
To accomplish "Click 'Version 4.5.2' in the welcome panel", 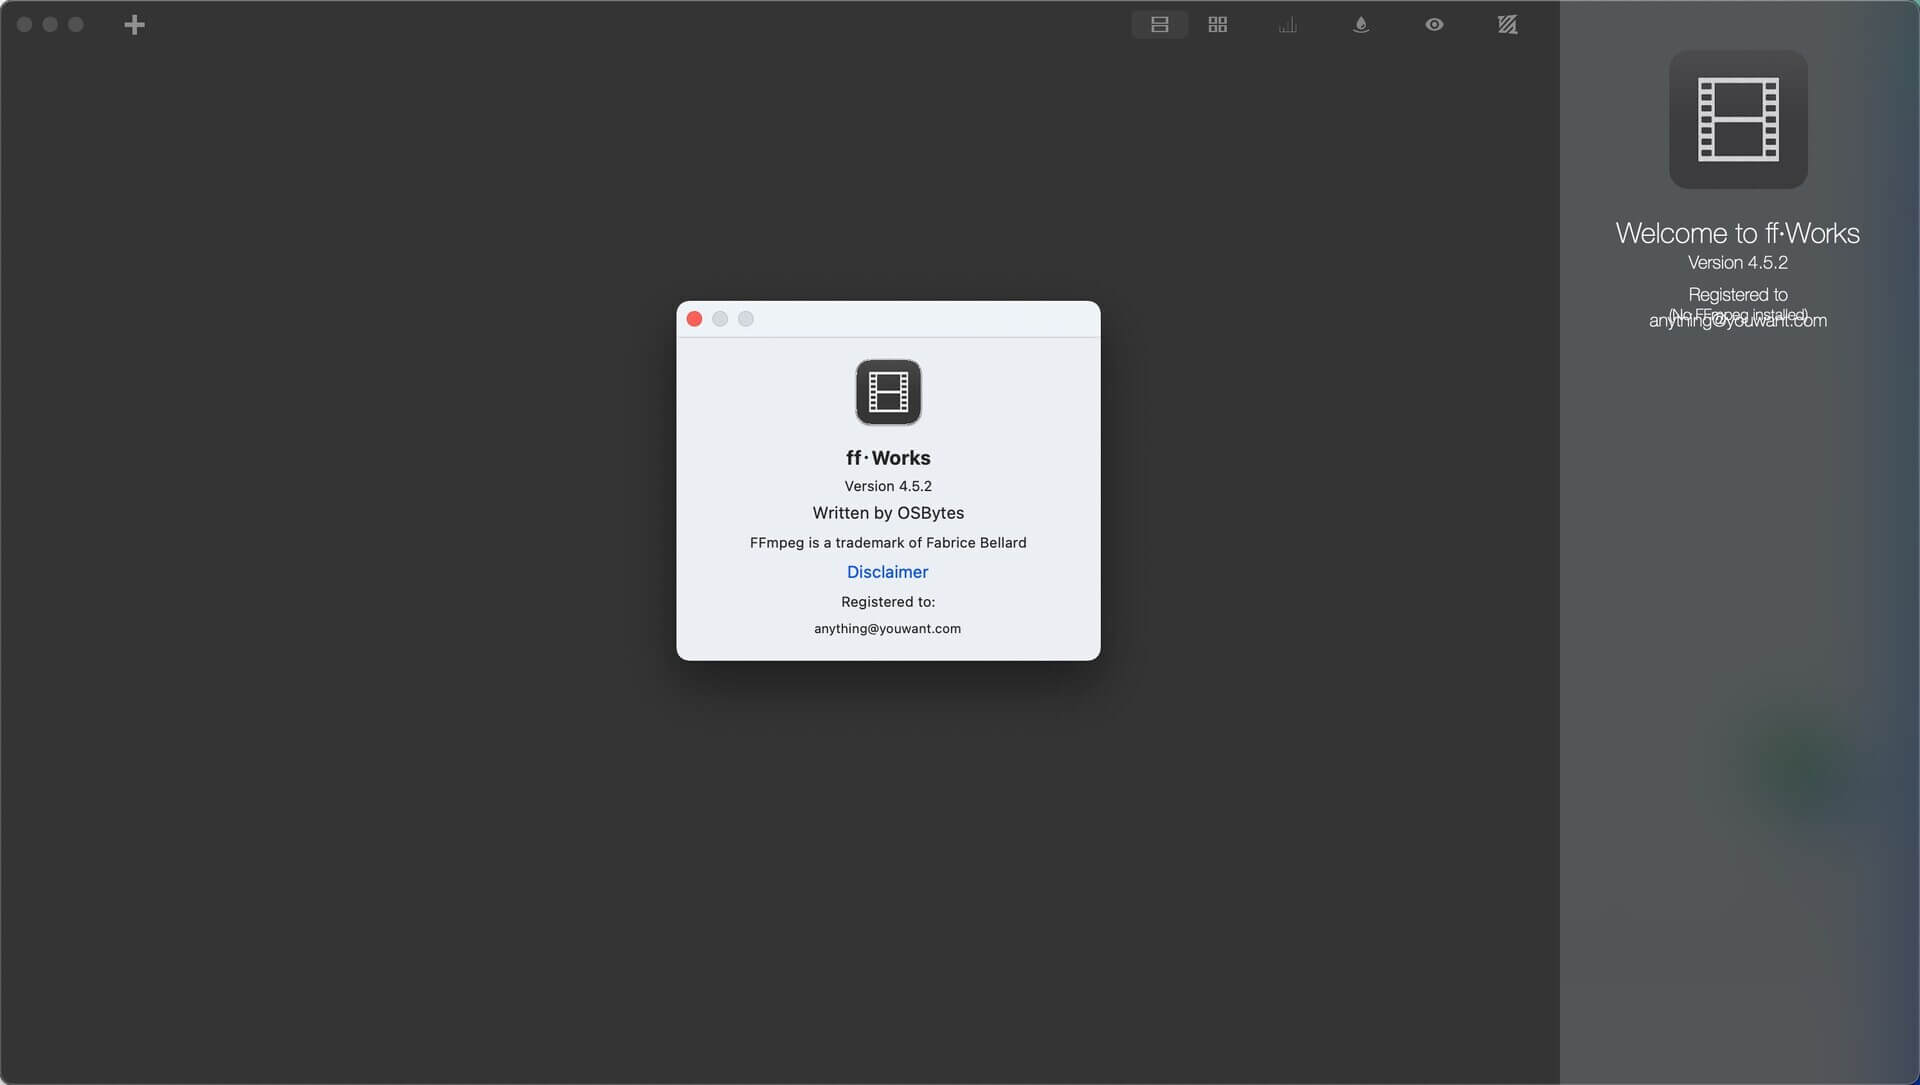I will [x=1738, y=263].
